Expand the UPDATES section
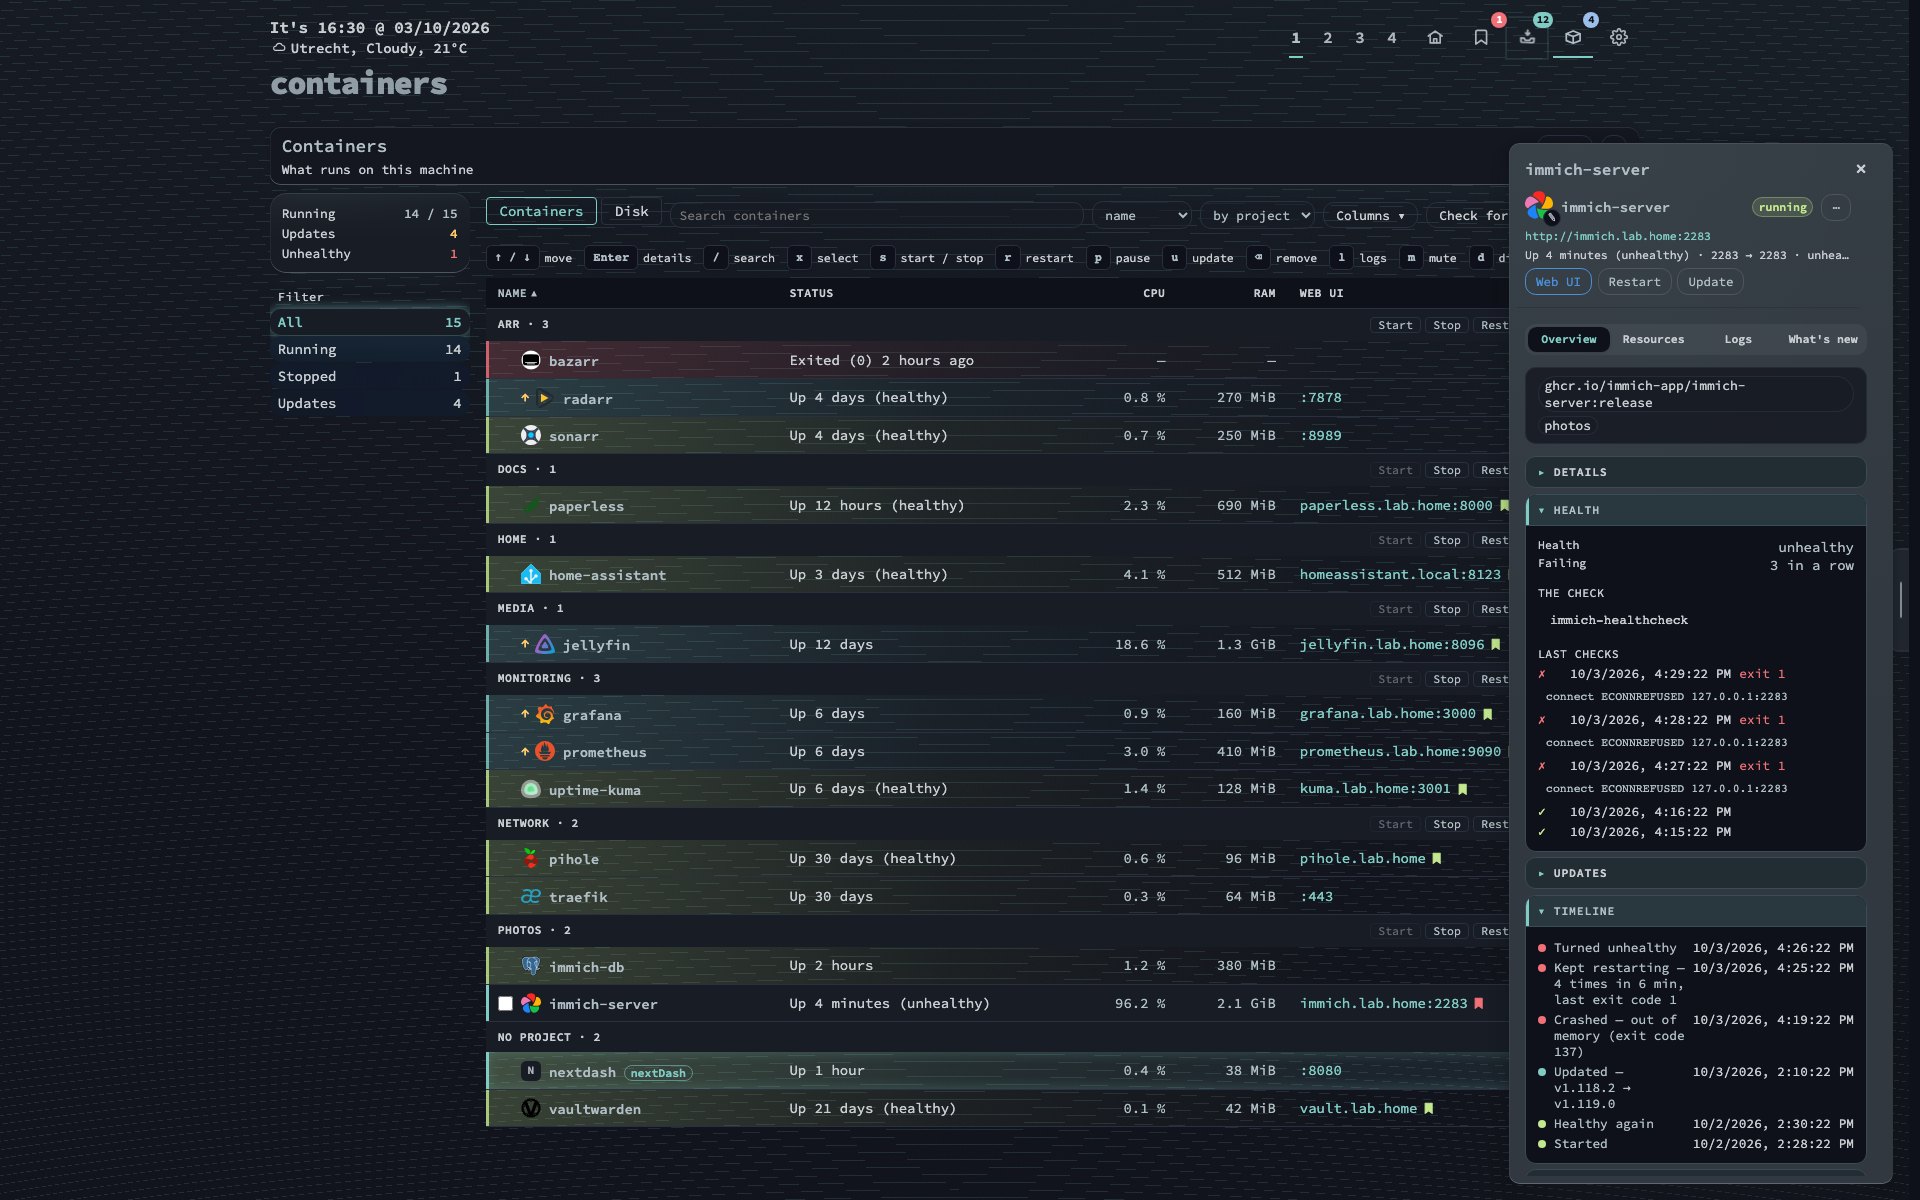 click(1695, 873)
